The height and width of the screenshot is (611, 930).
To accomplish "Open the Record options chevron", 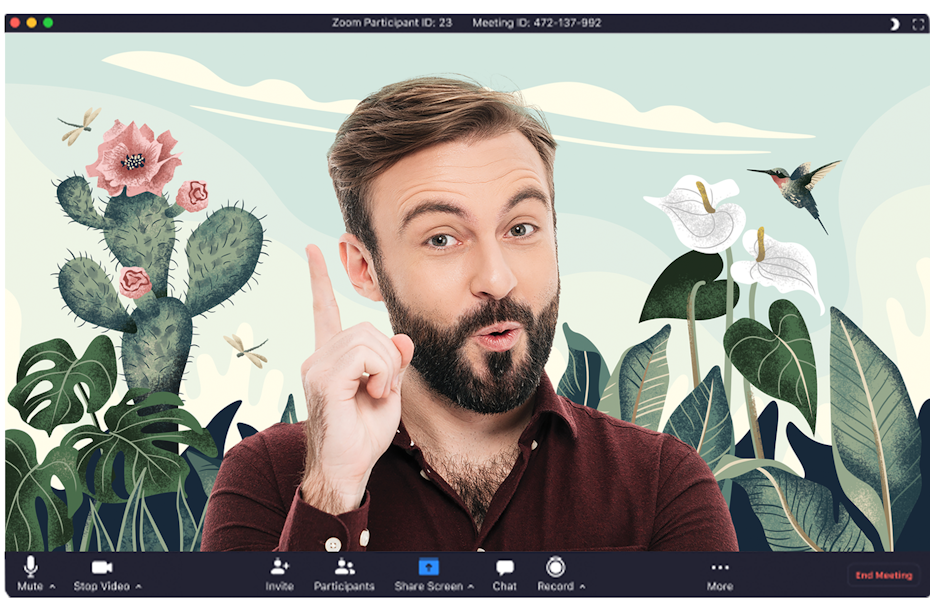I will pyautogui.click(x=581, y=586).
